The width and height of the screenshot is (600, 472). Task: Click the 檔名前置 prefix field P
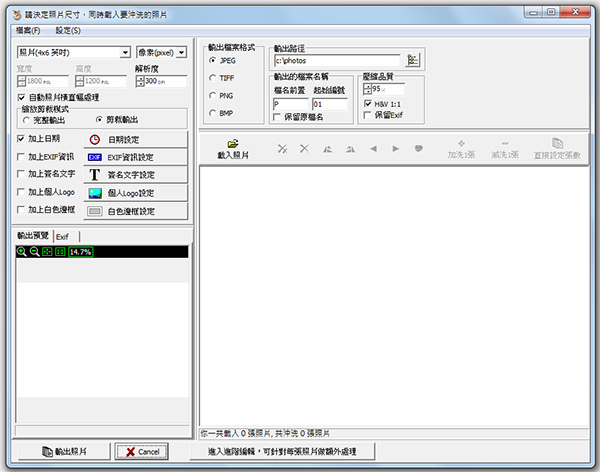290,104
